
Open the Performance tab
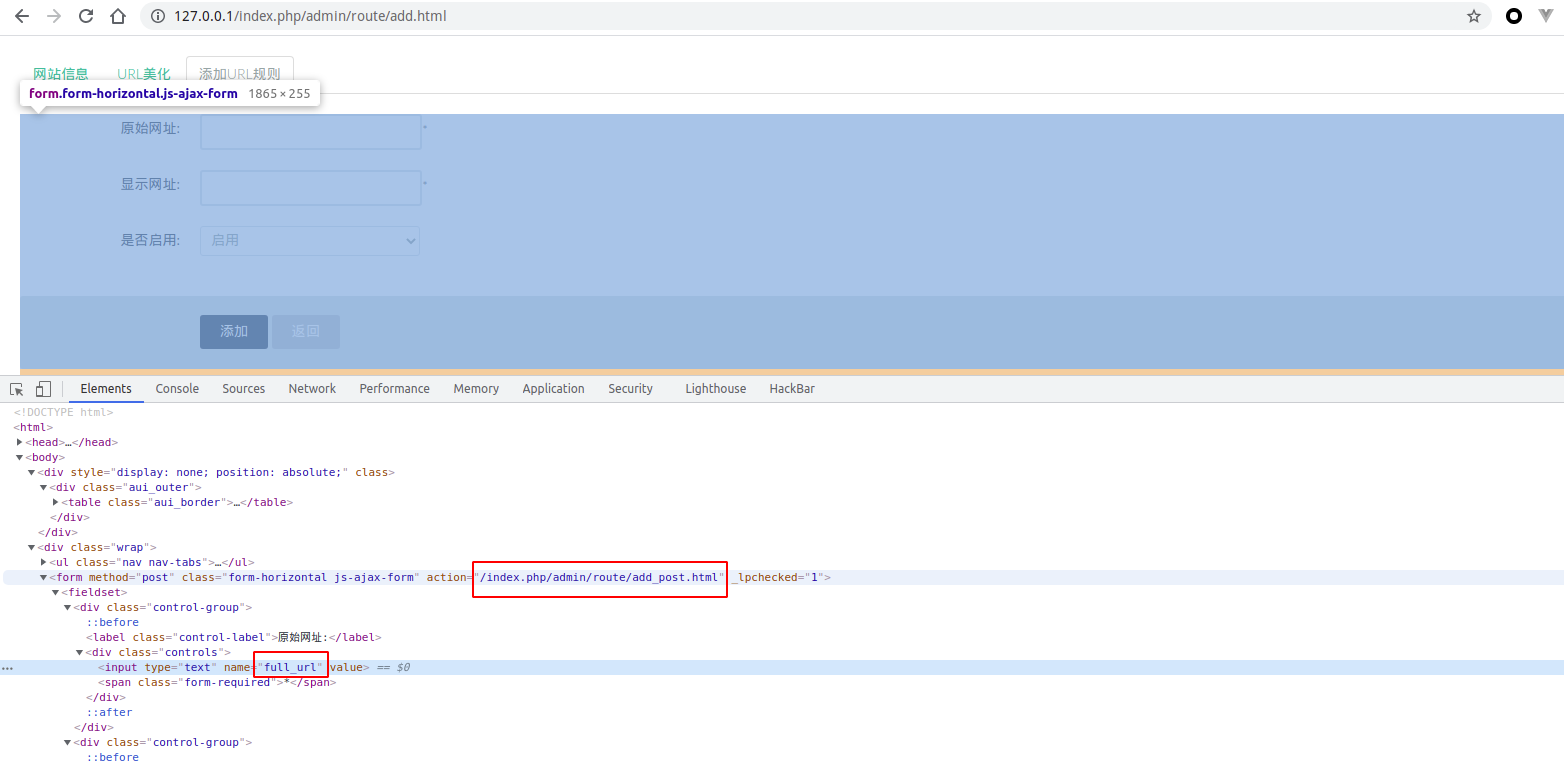(x=395, y=389)
